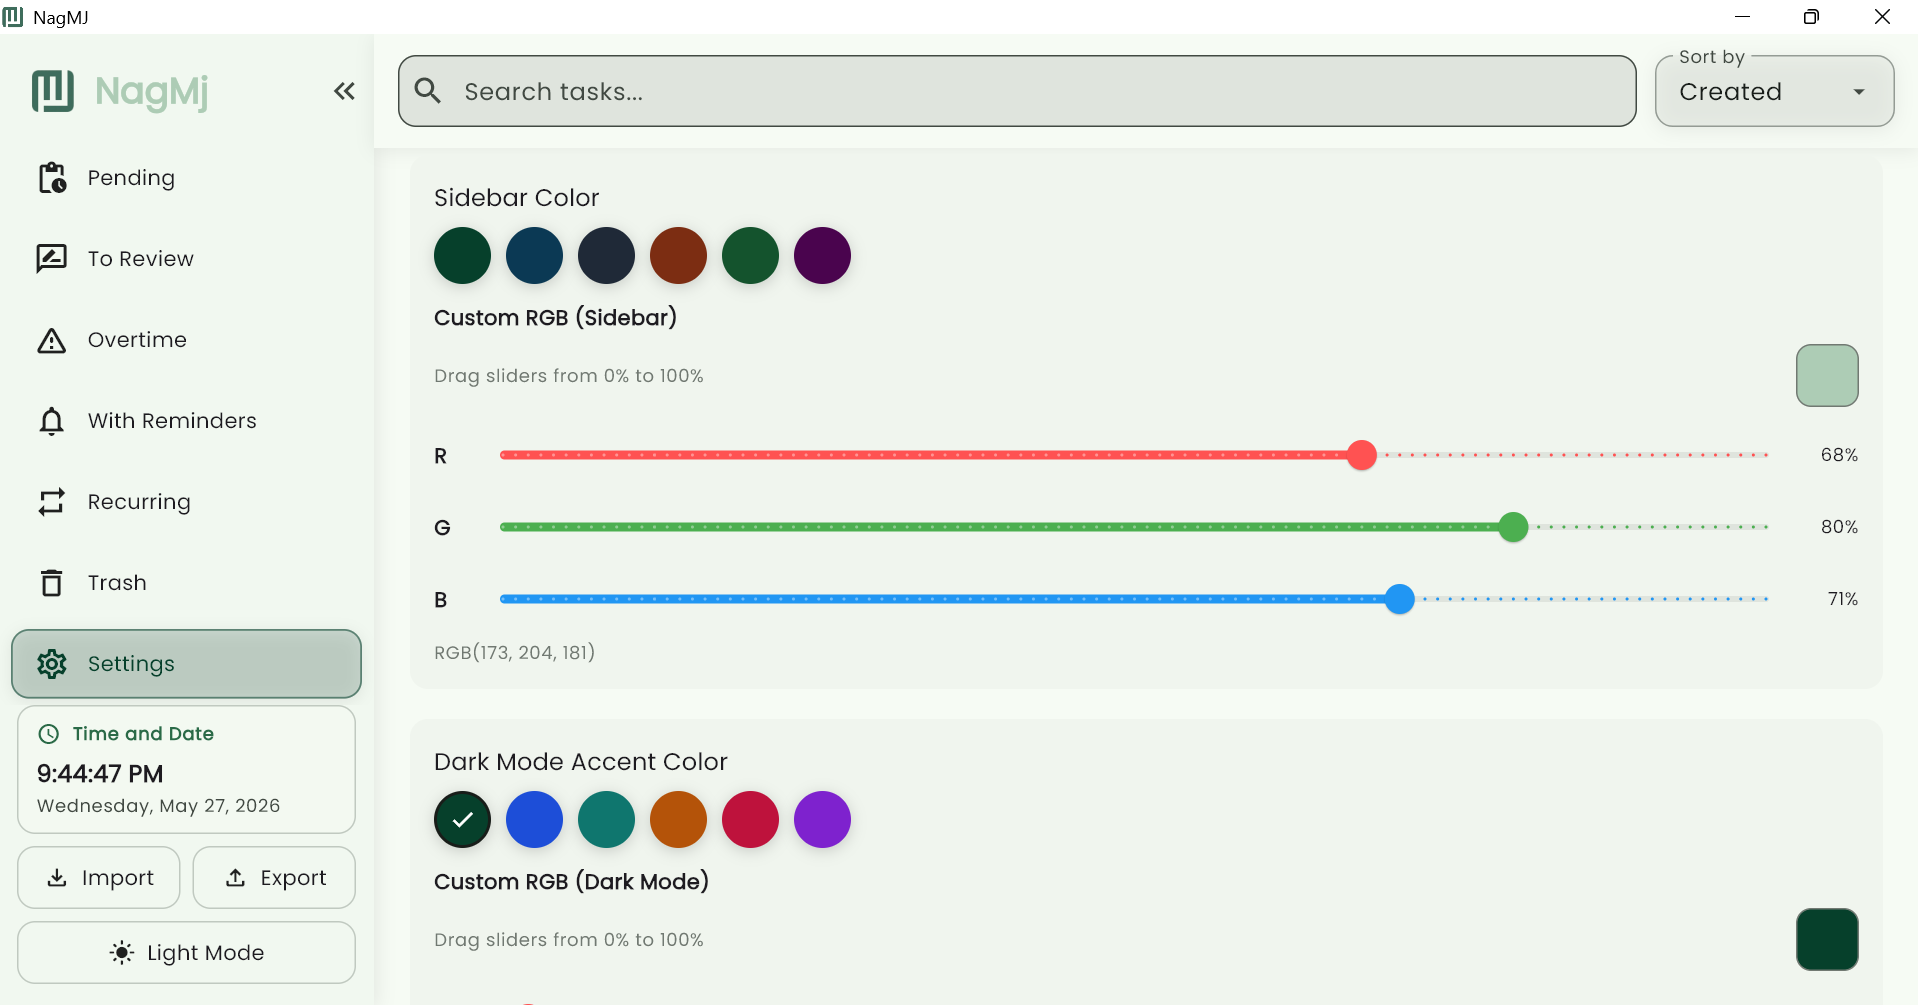Pick the dark slate sidebar color swatch
This screenshot has height=1005, width=1918.
[607, 256]
